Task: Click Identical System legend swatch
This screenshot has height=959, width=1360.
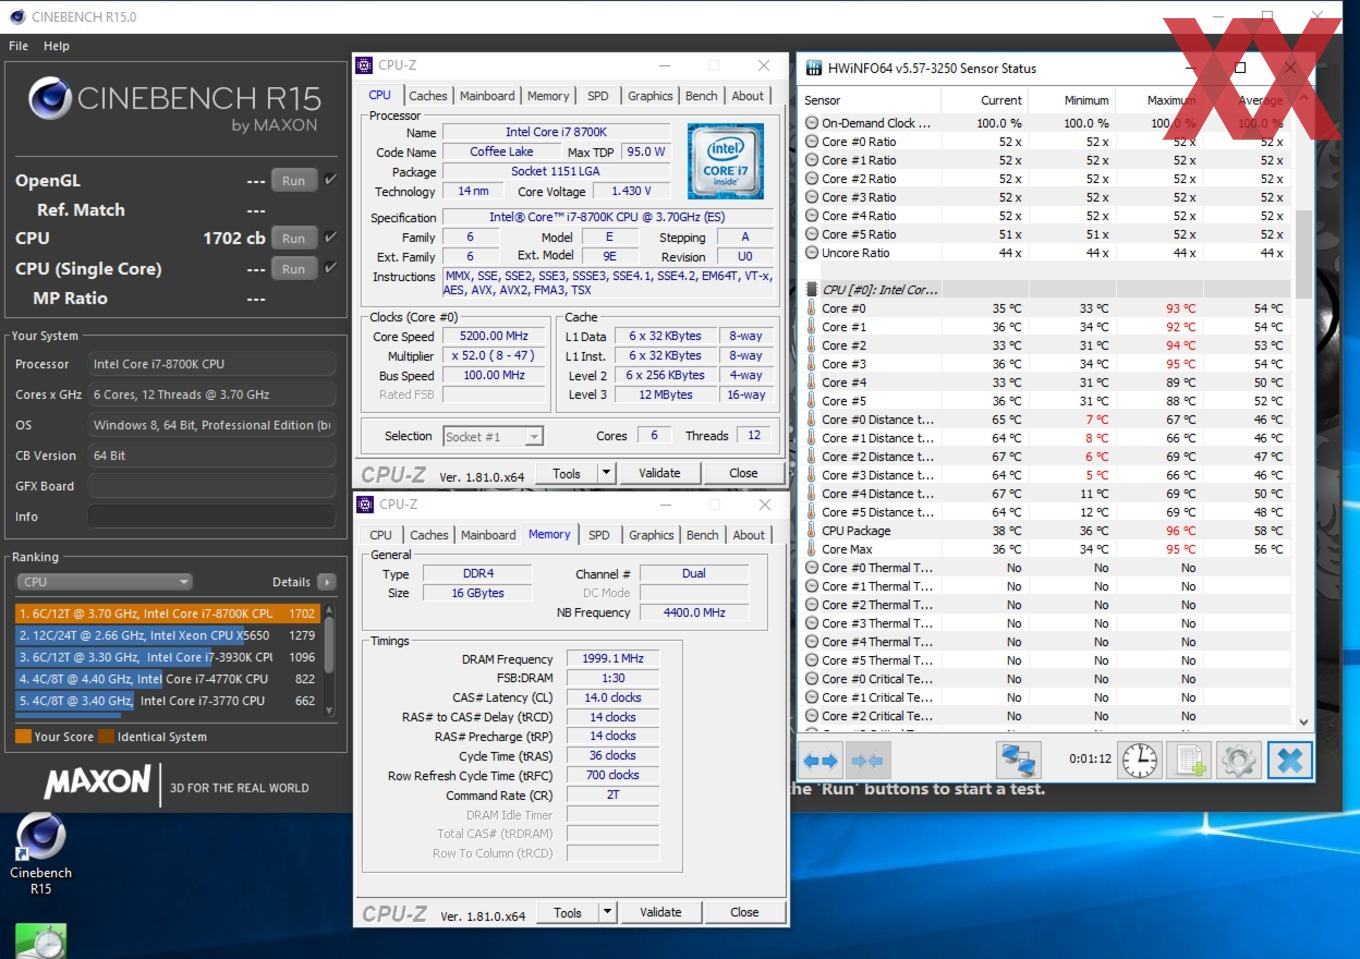Action: coord(106,737)
